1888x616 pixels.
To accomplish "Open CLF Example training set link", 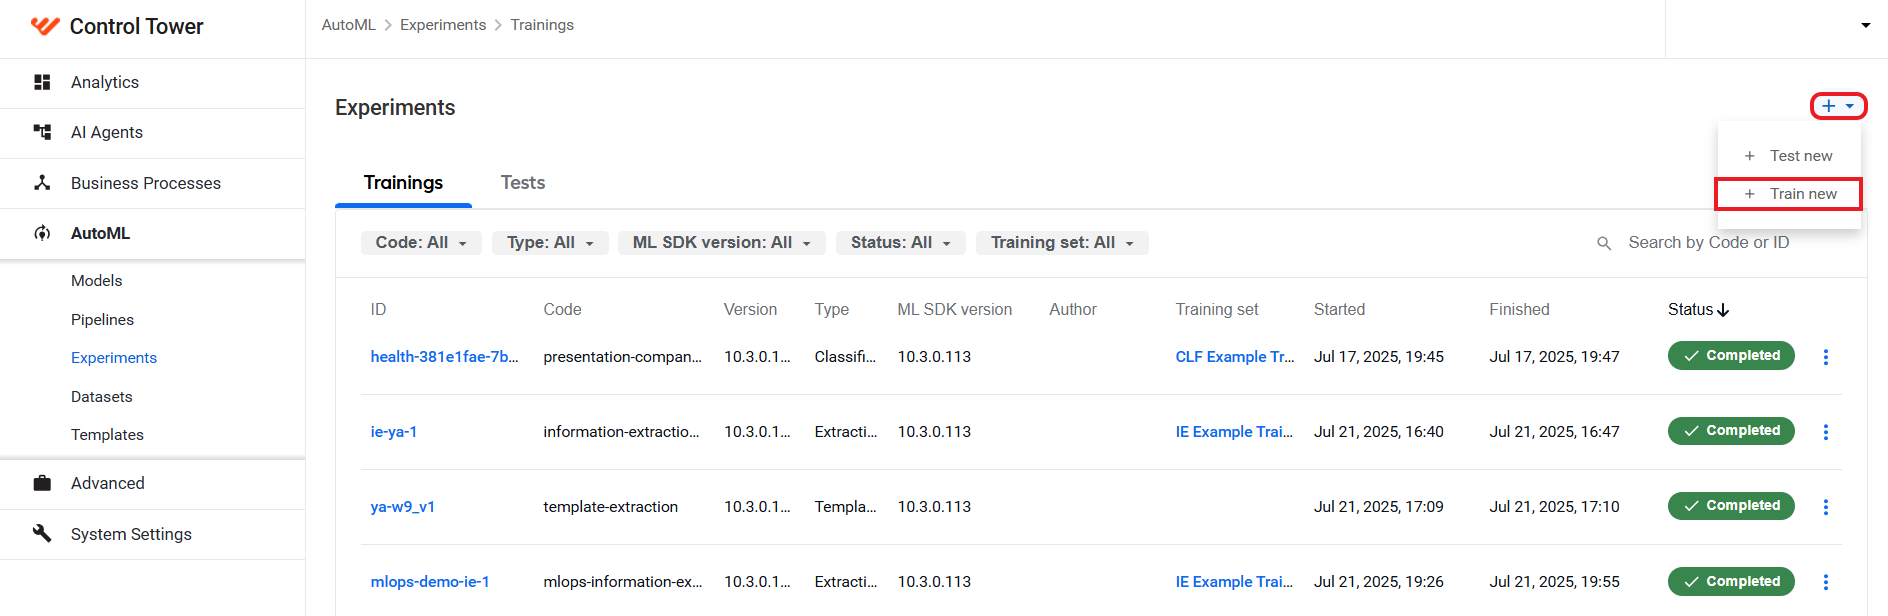I will tap(1235, 357).
